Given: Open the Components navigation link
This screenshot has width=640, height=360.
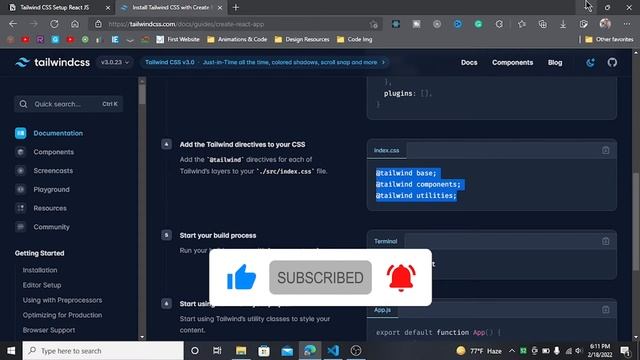Looking at the screenshot, I should click(x=512, y=62).
